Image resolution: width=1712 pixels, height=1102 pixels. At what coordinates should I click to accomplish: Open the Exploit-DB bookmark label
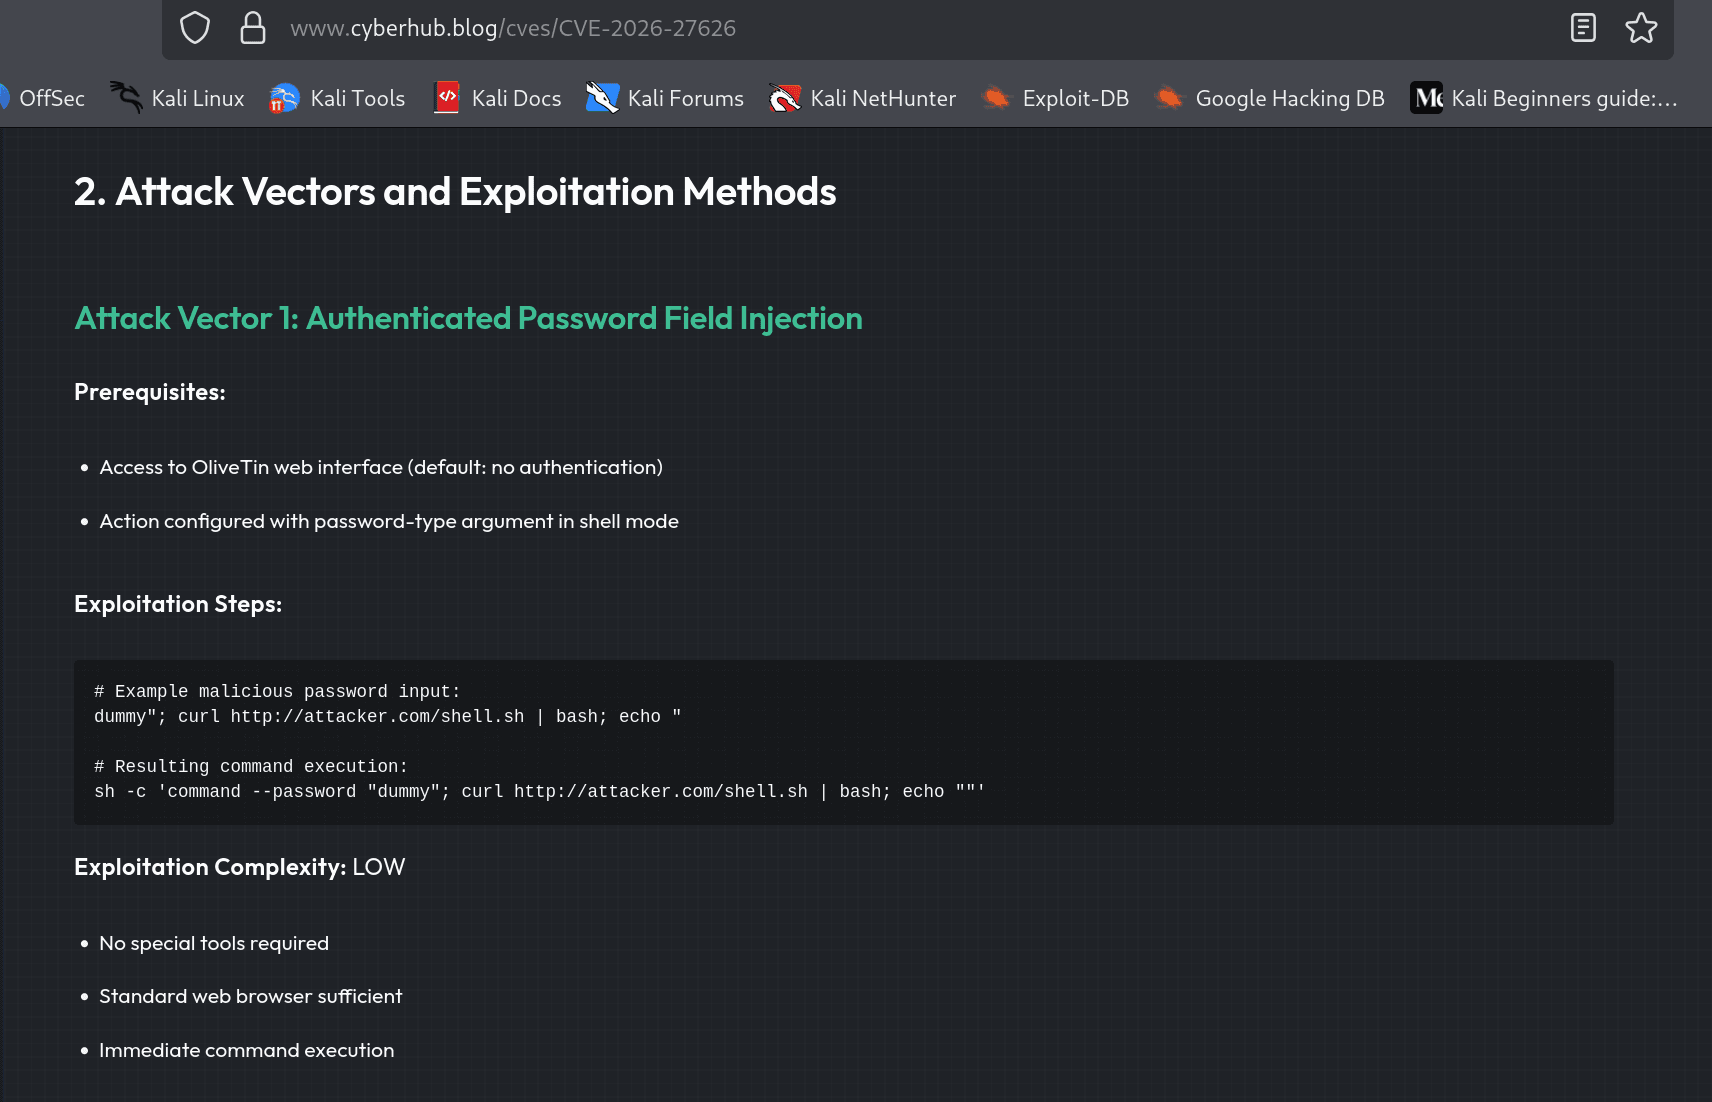click(1076, 98)
